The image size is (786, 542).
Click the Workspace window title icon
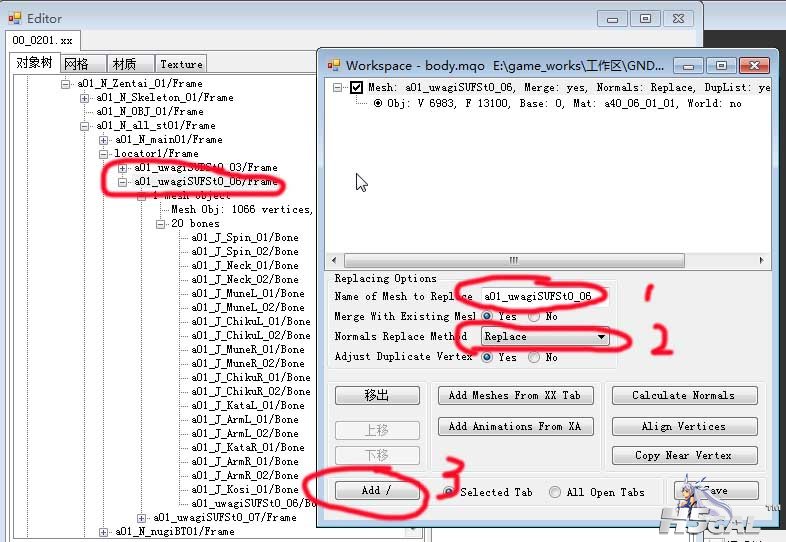(x=333, y=65)
